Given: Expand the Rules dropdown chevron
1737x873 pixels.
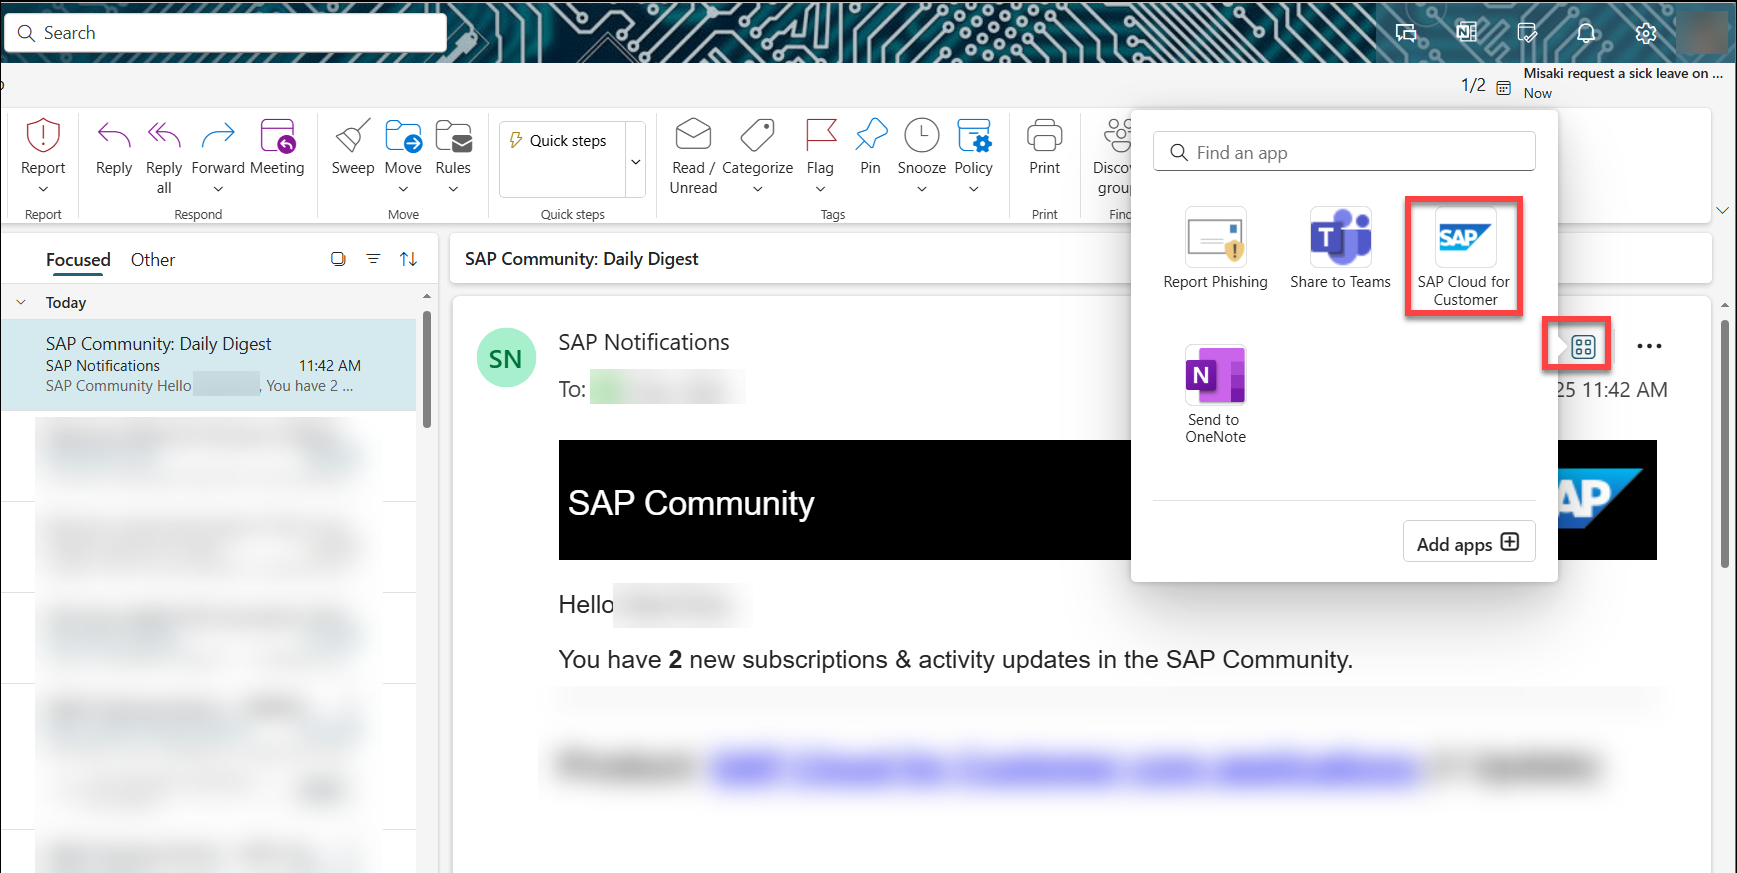Looking at the screenshot, I should (x=453, y=189).
